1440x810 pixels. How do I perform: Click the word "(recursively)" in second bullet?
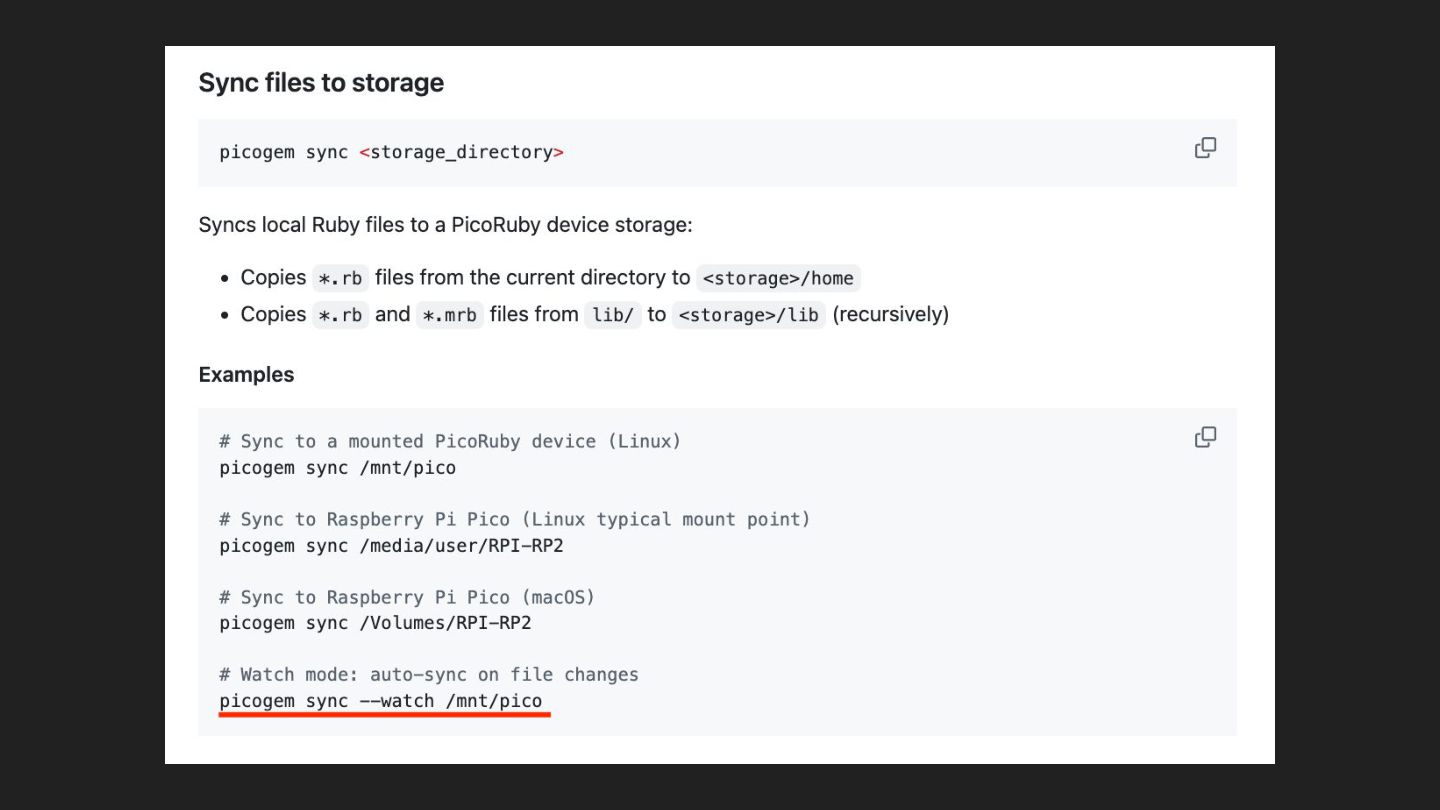(890, 314)
